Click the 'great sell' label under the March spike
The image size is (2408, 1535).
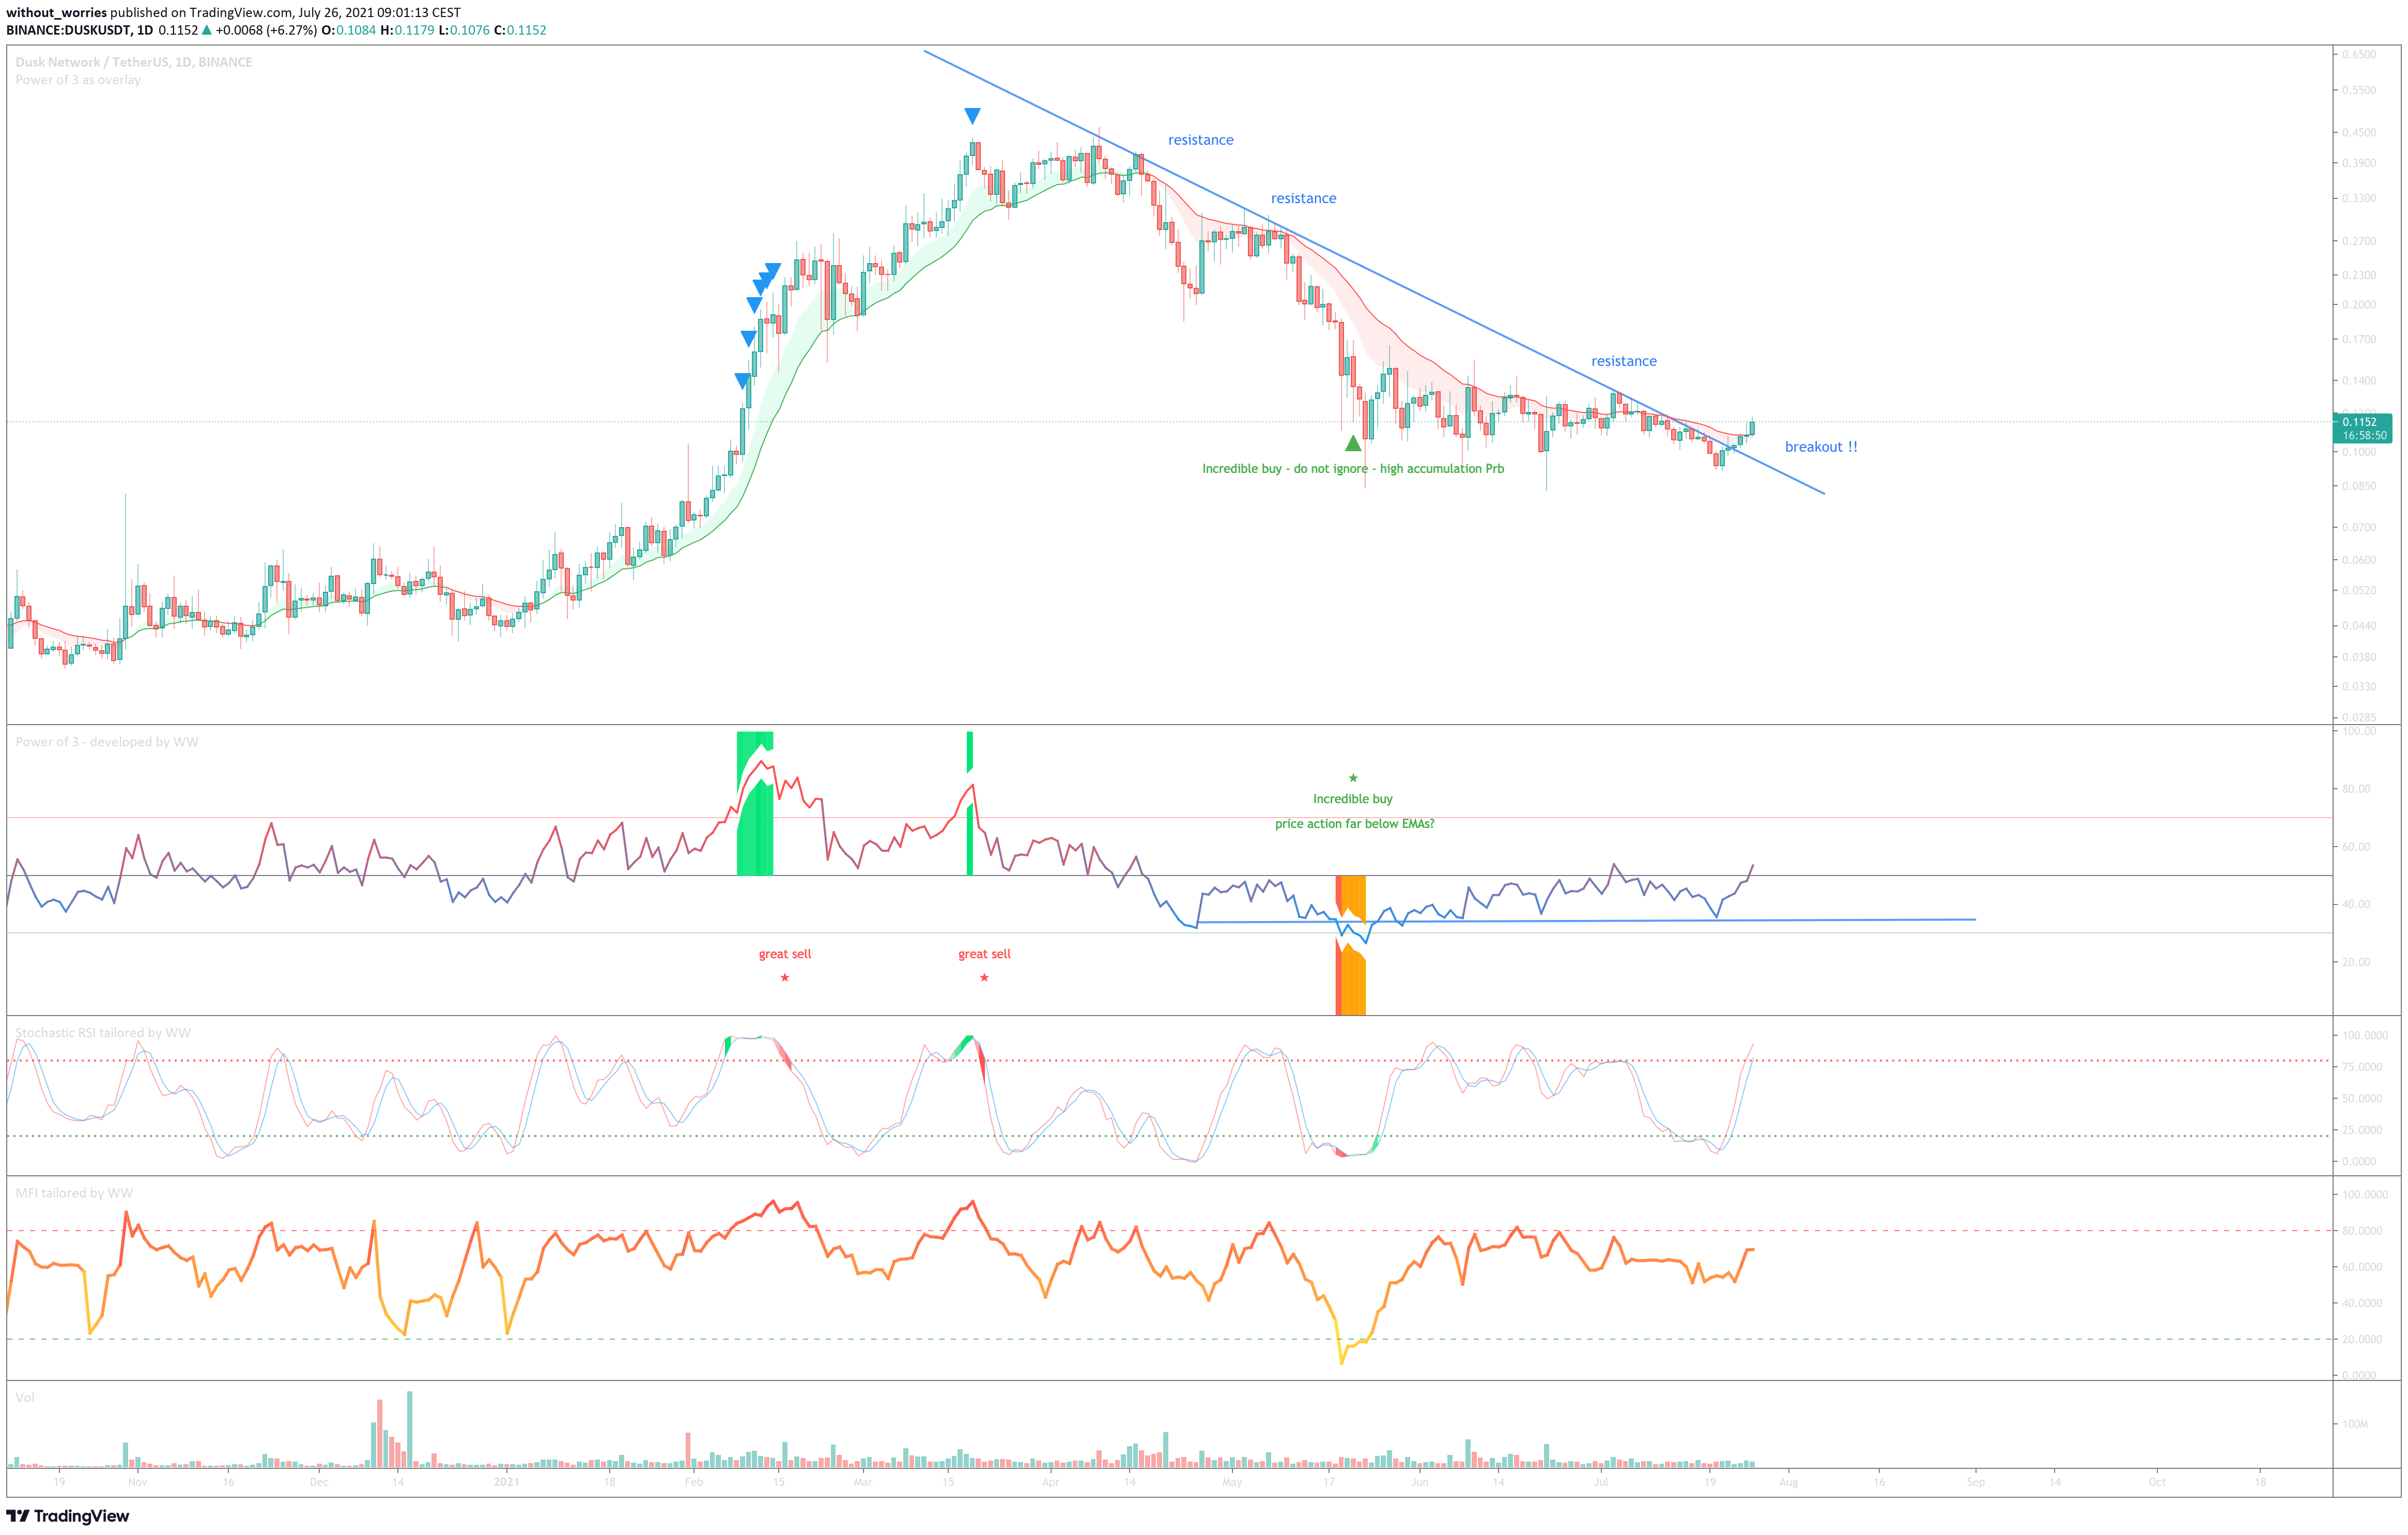point(984,954)
